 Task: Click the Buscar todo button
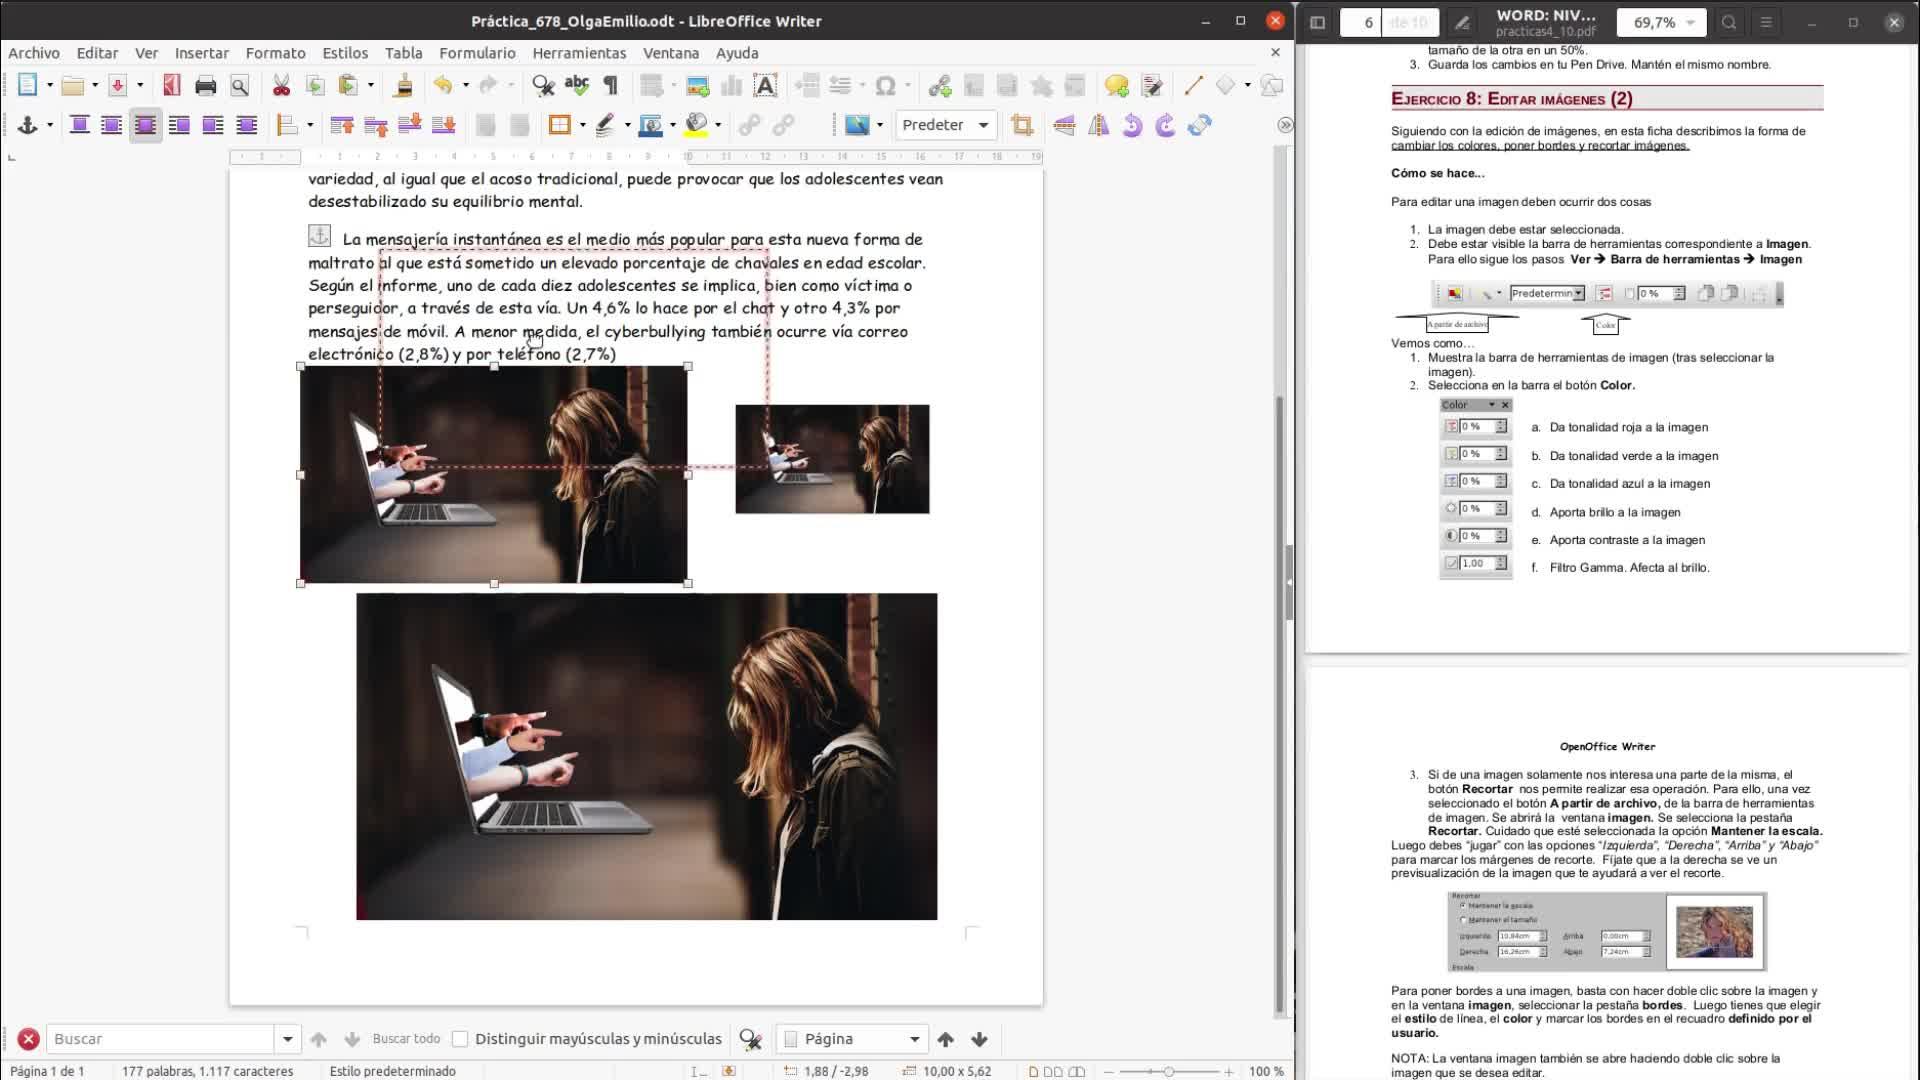tap(406, 1039)
